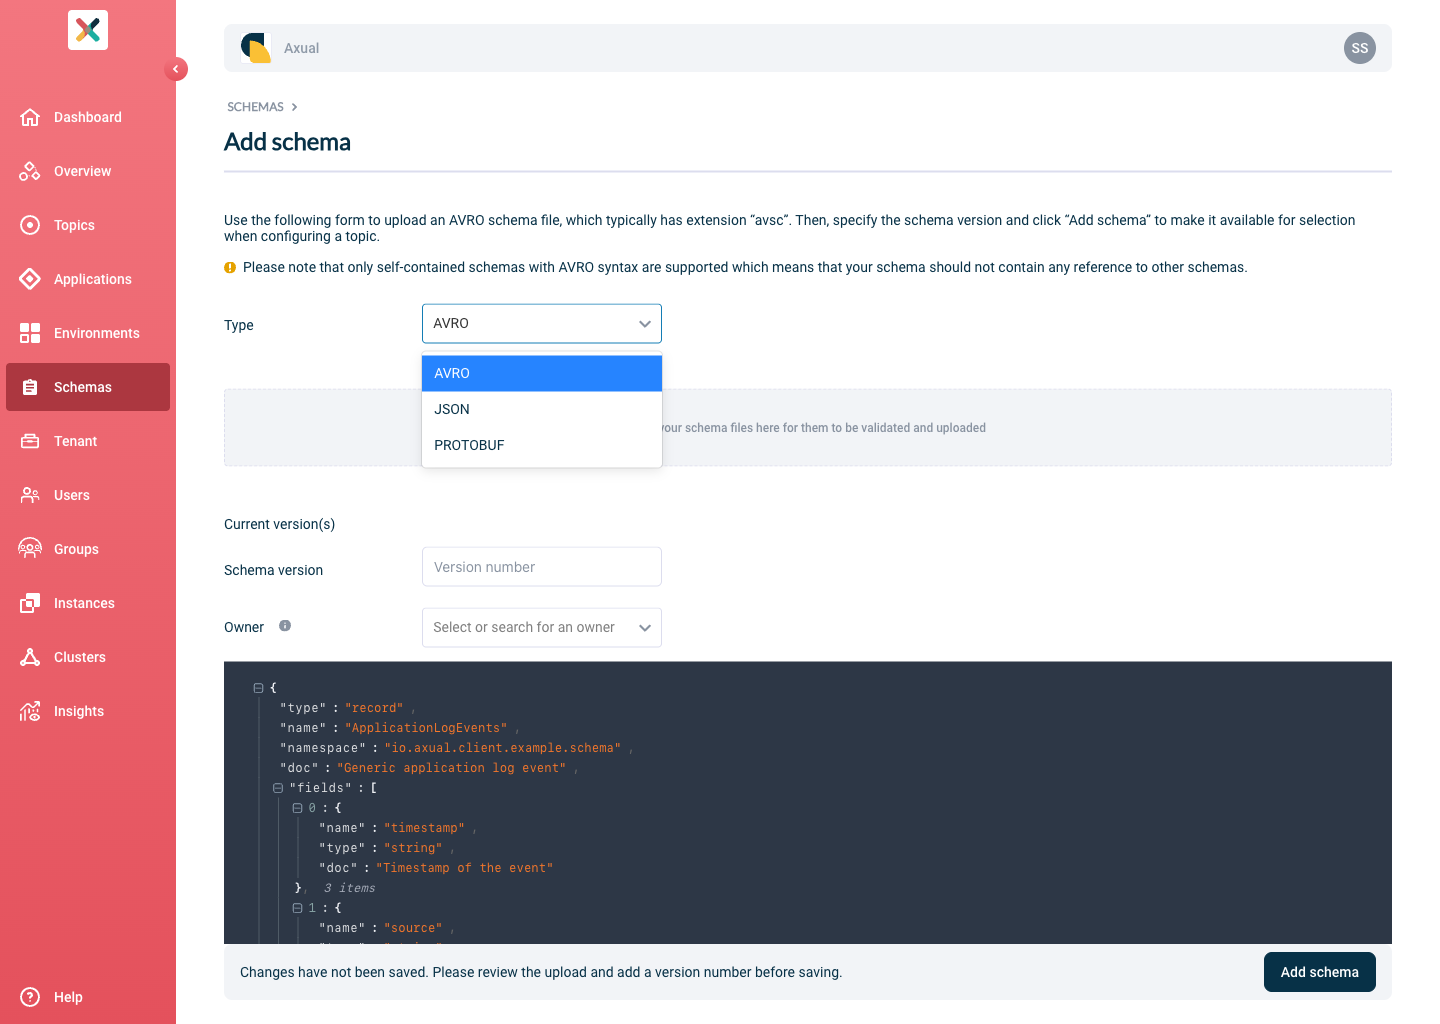This screenshot has width=1440, height=1024.
Task: Collapse the root JSON object
Action: click(x=258, y=688)
